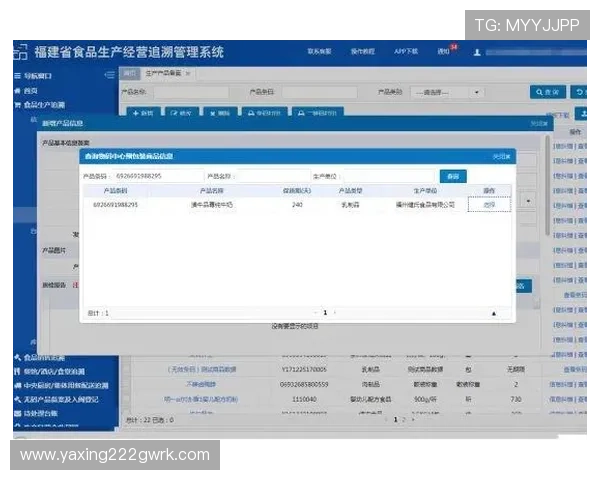
Task: Click the upload icon button at top right
Action: 582,114
